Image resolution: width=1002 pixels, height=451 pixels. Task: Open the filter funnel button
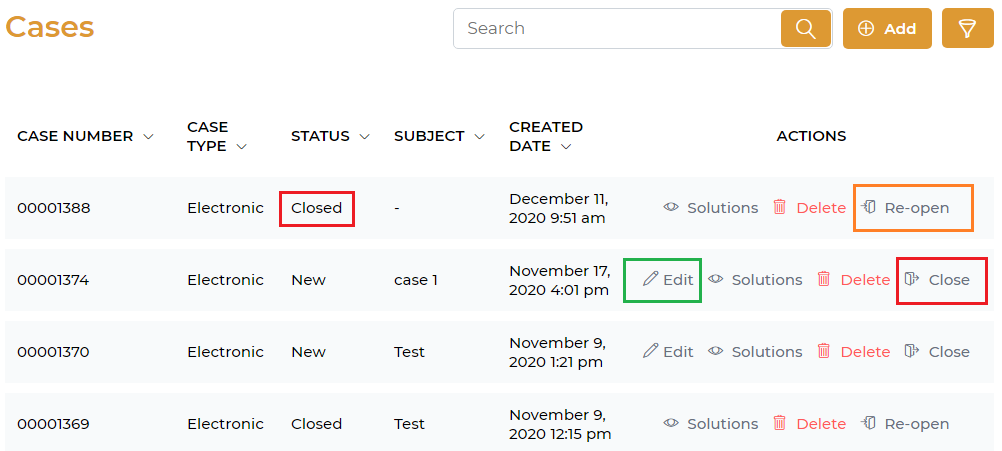coord(967,28)
